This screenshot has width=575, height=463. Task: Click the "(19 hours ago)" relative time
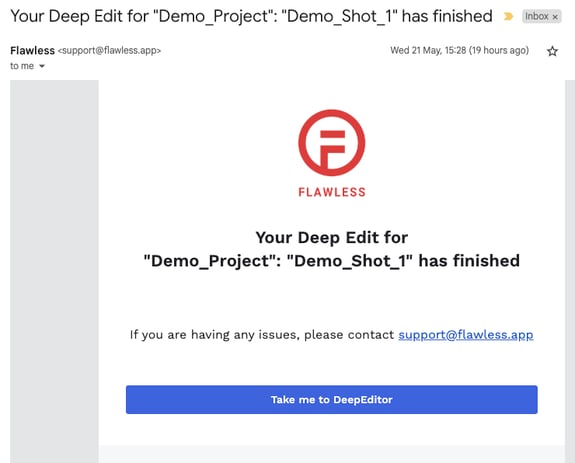(x=499, y=50)
